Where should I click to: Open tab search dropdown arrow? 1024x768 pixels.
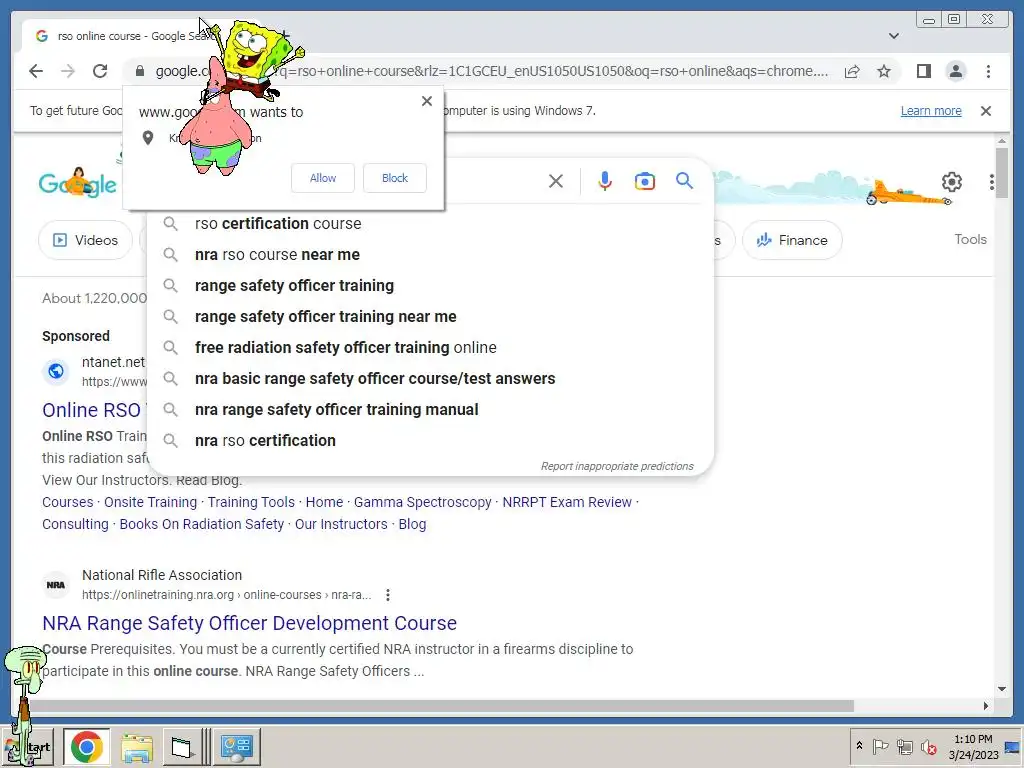(x=893, y=36)
